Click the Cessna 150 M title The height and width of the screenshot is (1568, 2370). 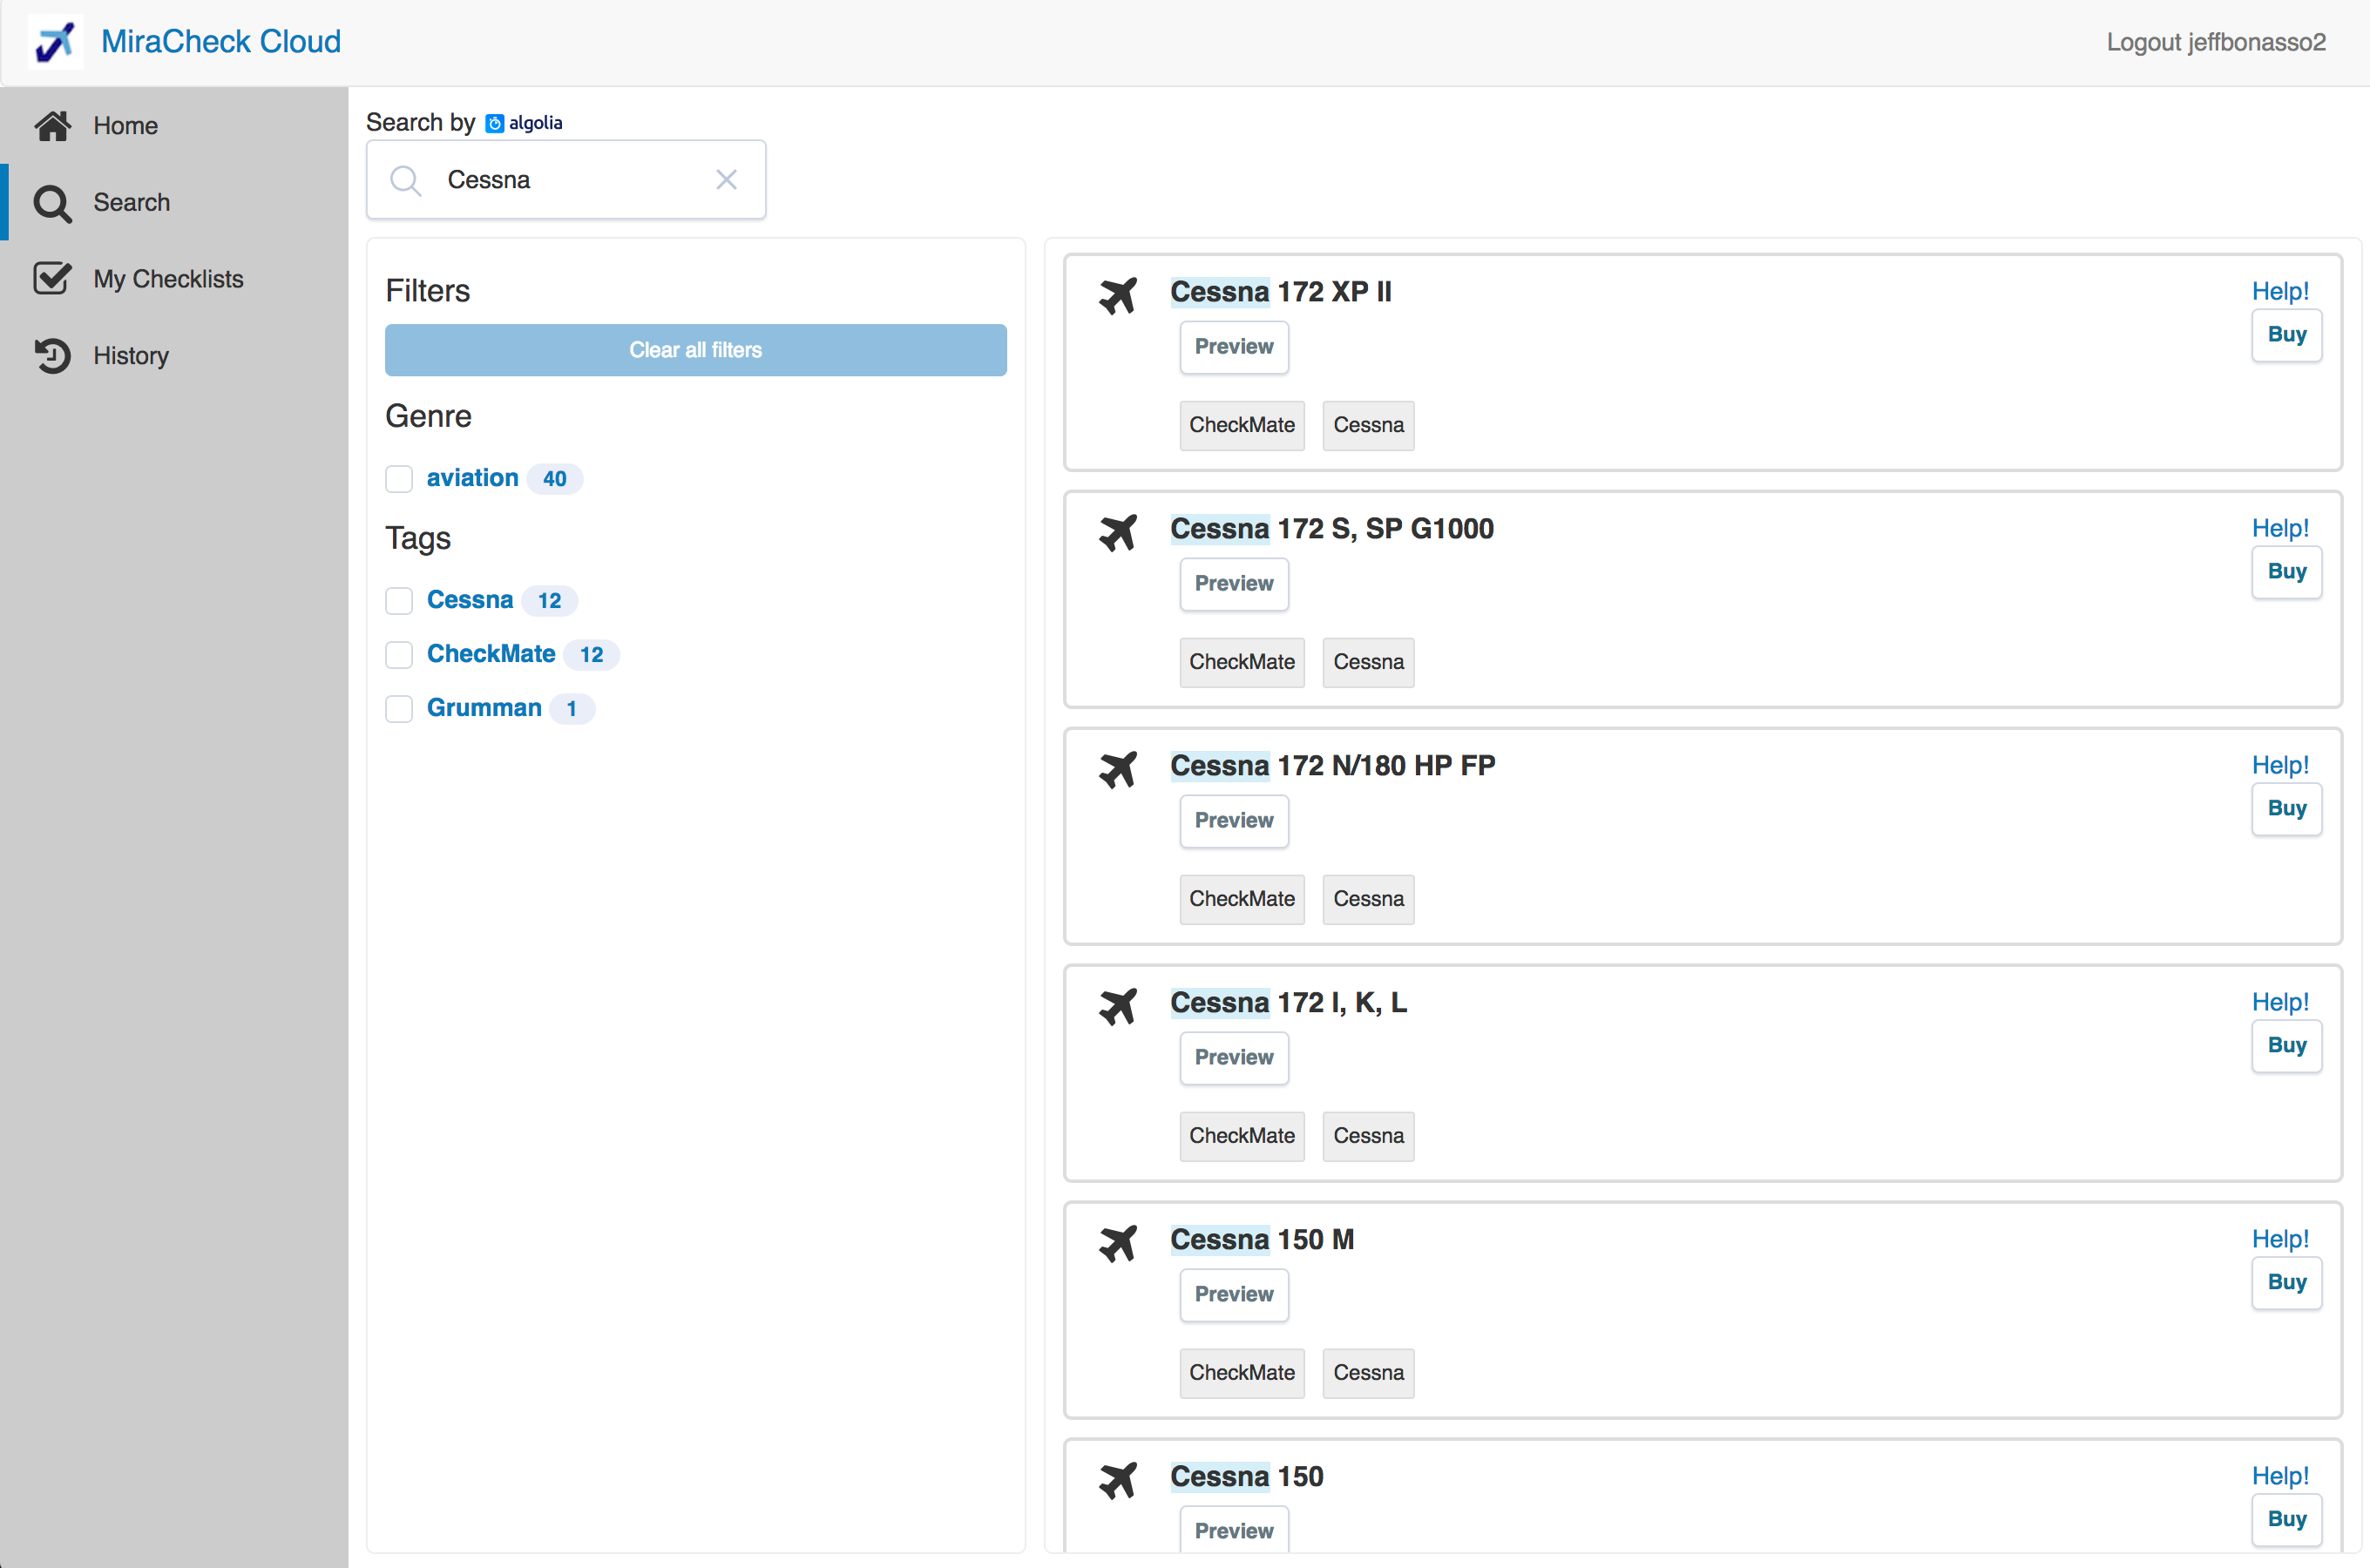coord(1262,1240)
